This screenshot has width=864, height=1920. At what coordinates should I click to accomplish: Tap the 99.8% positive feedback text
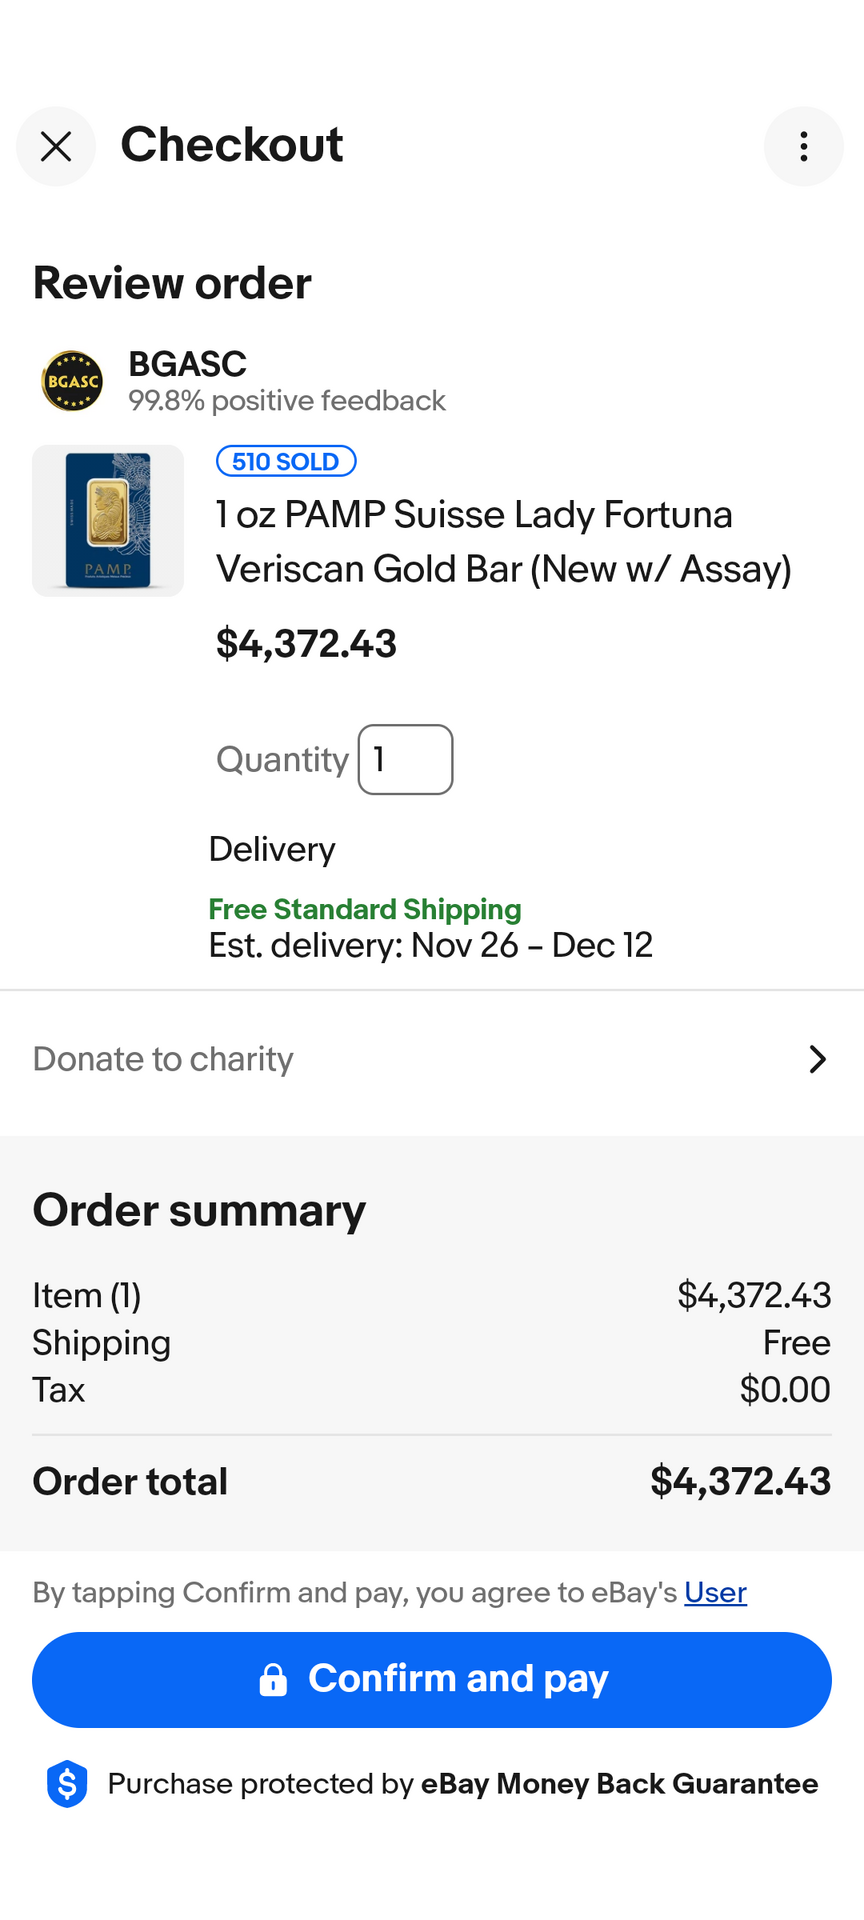click(287, 401)
